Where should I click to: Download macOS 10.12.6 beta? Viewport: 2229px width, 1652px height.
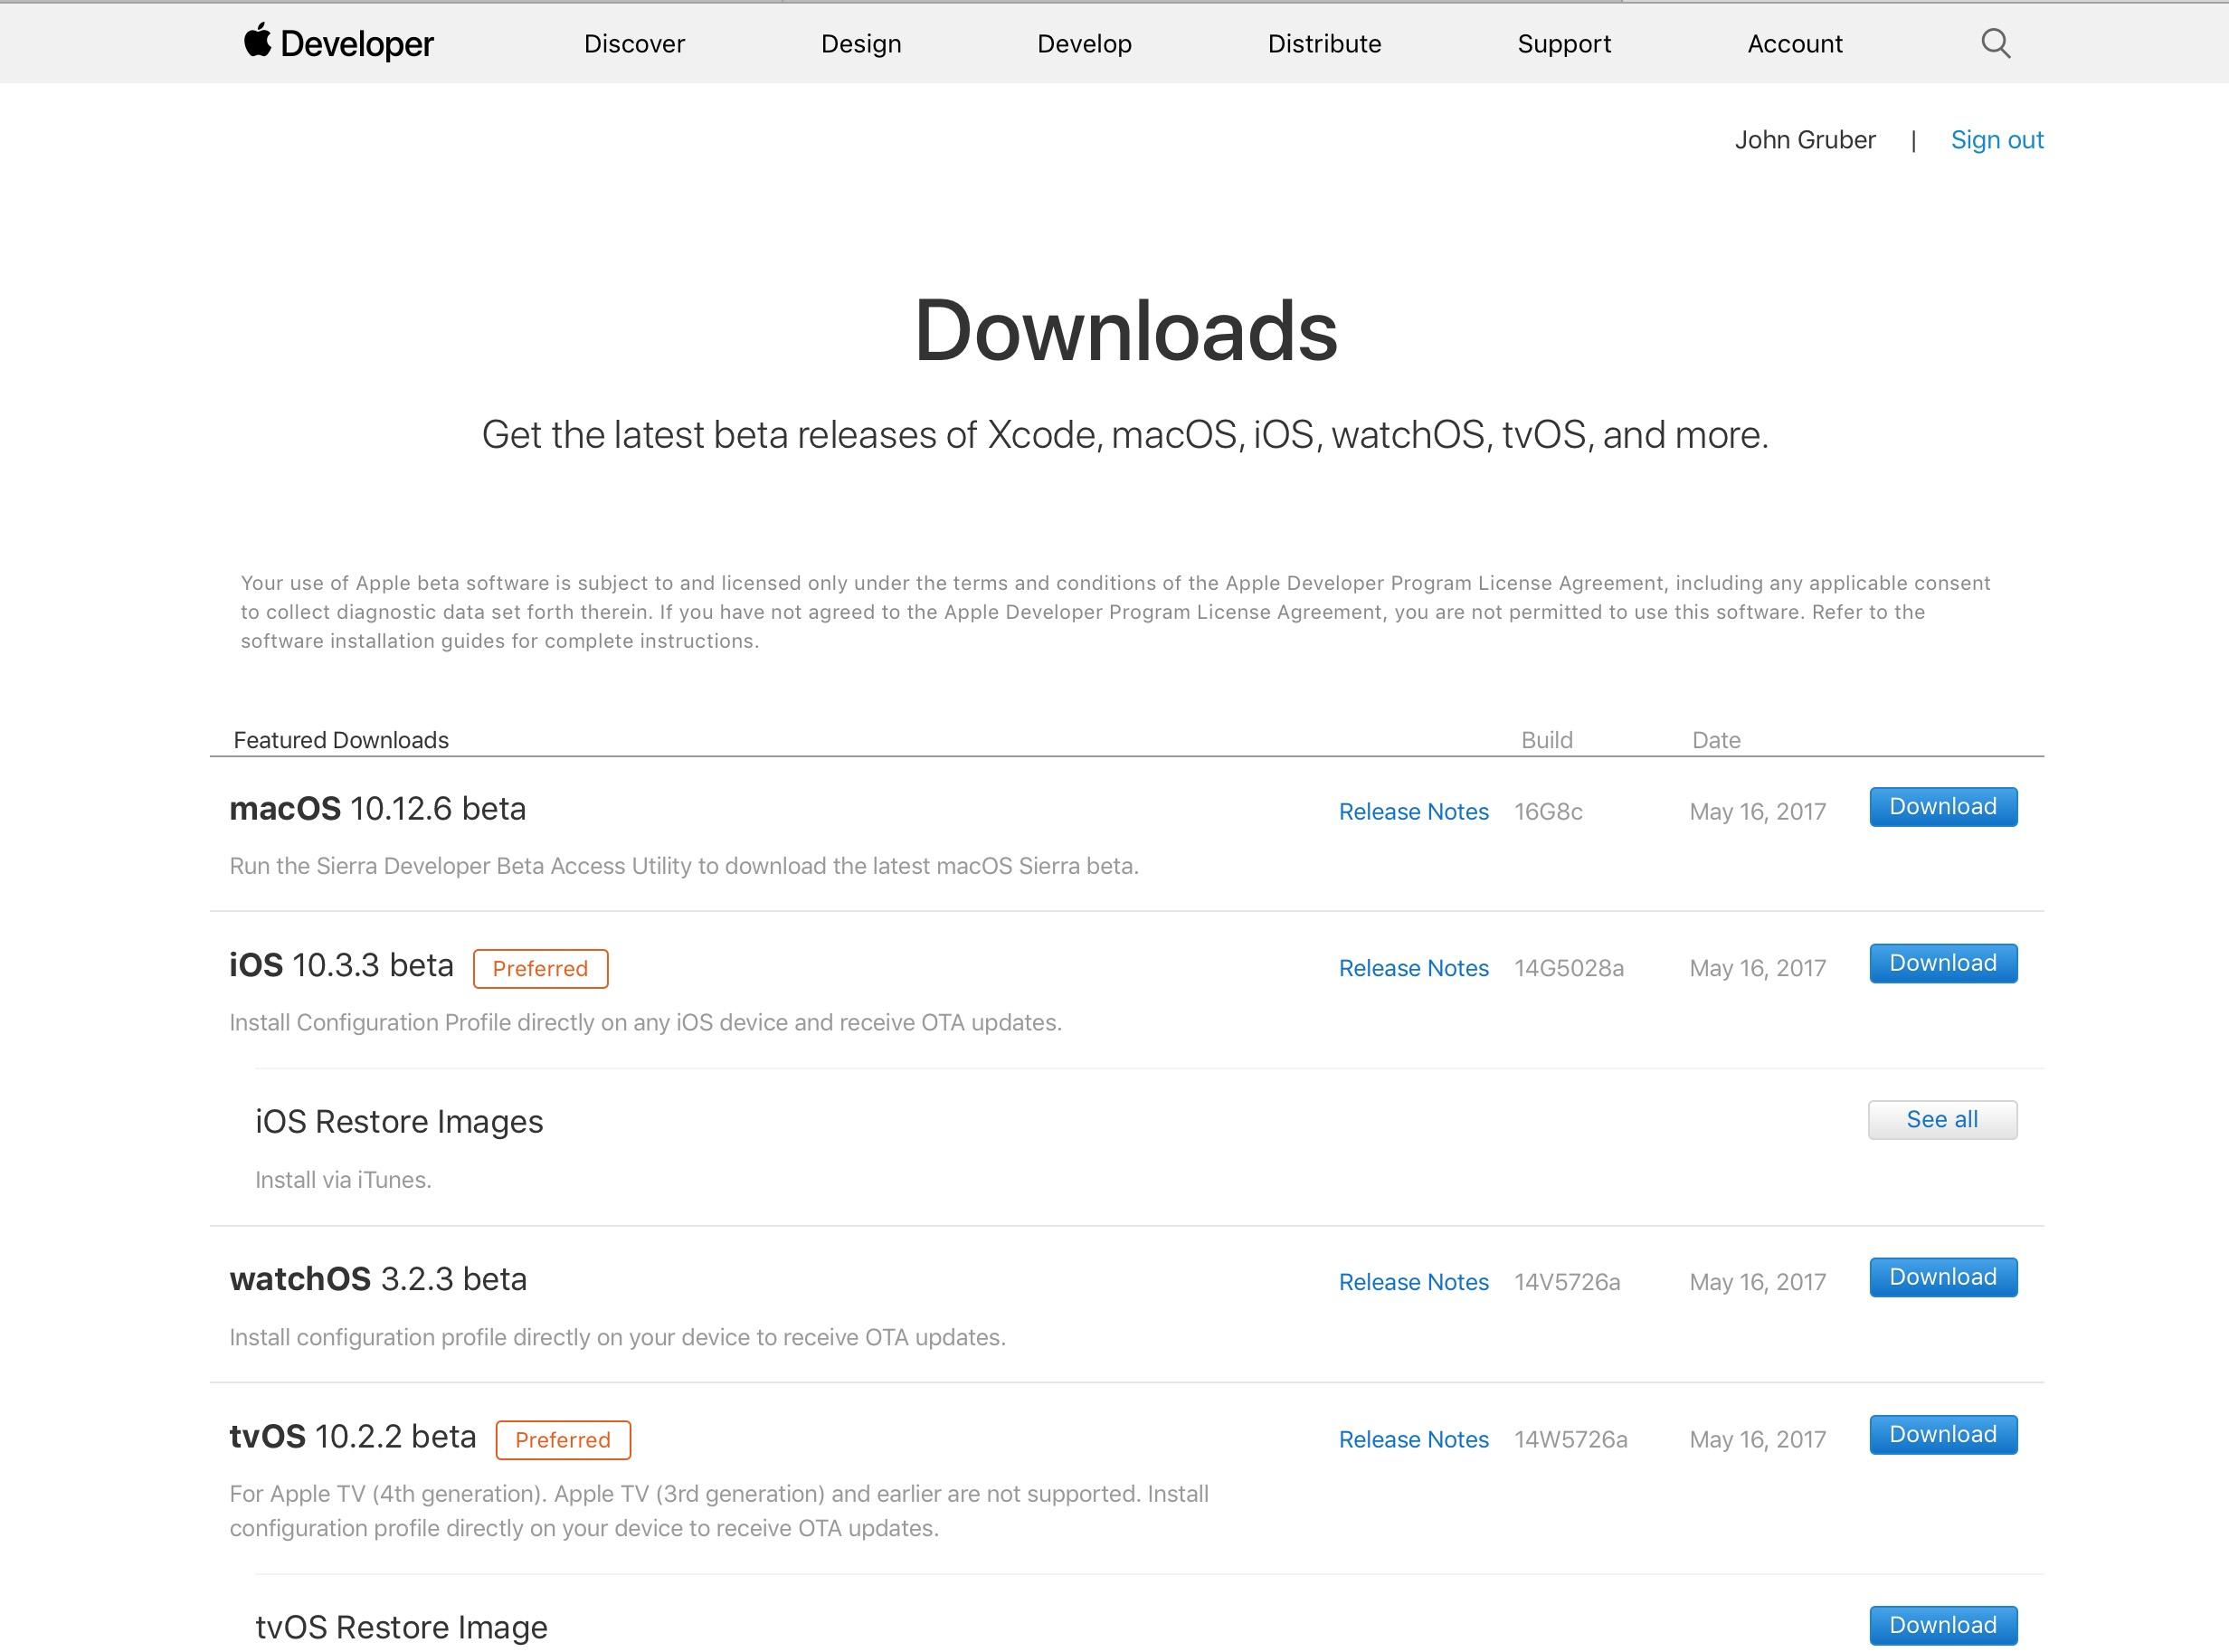(1942, 807)
